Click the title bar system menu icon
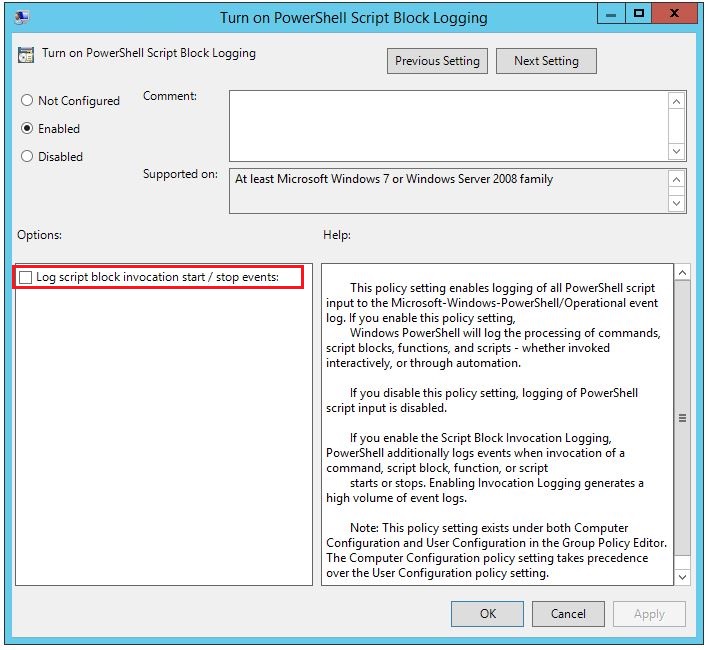Viewport: 711px width, 650px height. (x=21, y=18)
